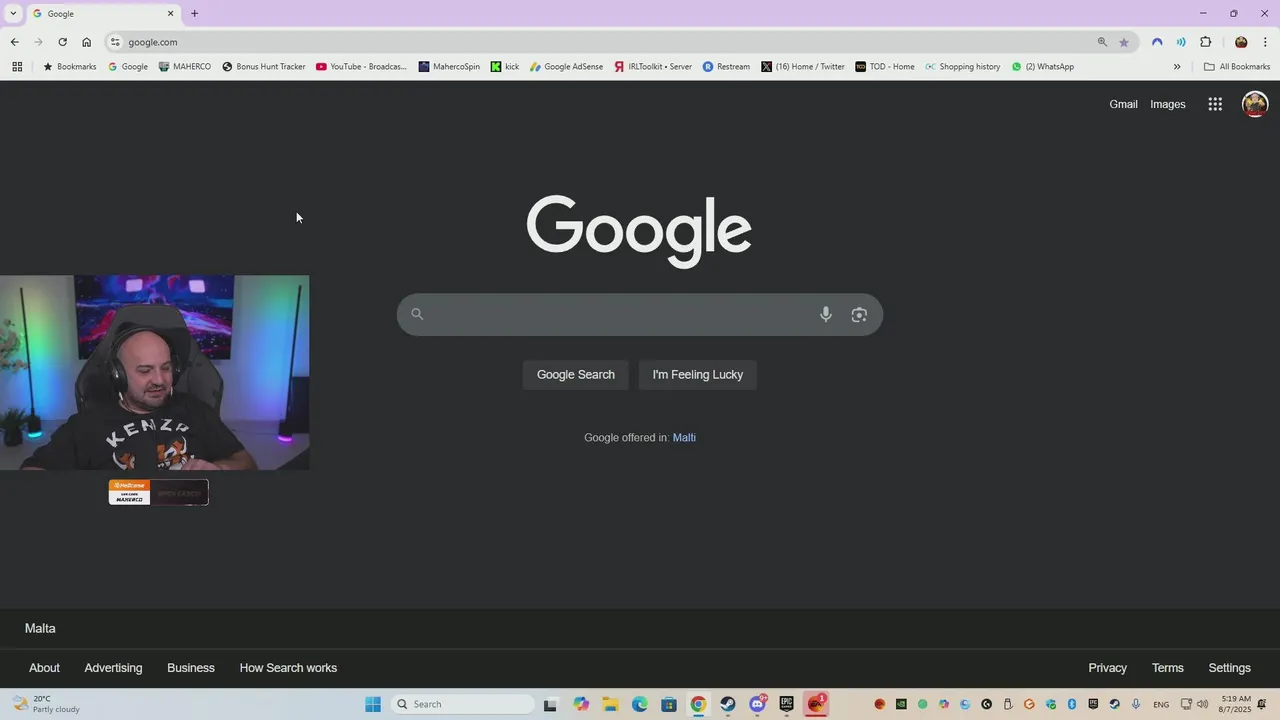The width and height of the screenshot is (1280, 720).
Task: Open the tab search dropdown arrow
Action: (x=13, y=14)
